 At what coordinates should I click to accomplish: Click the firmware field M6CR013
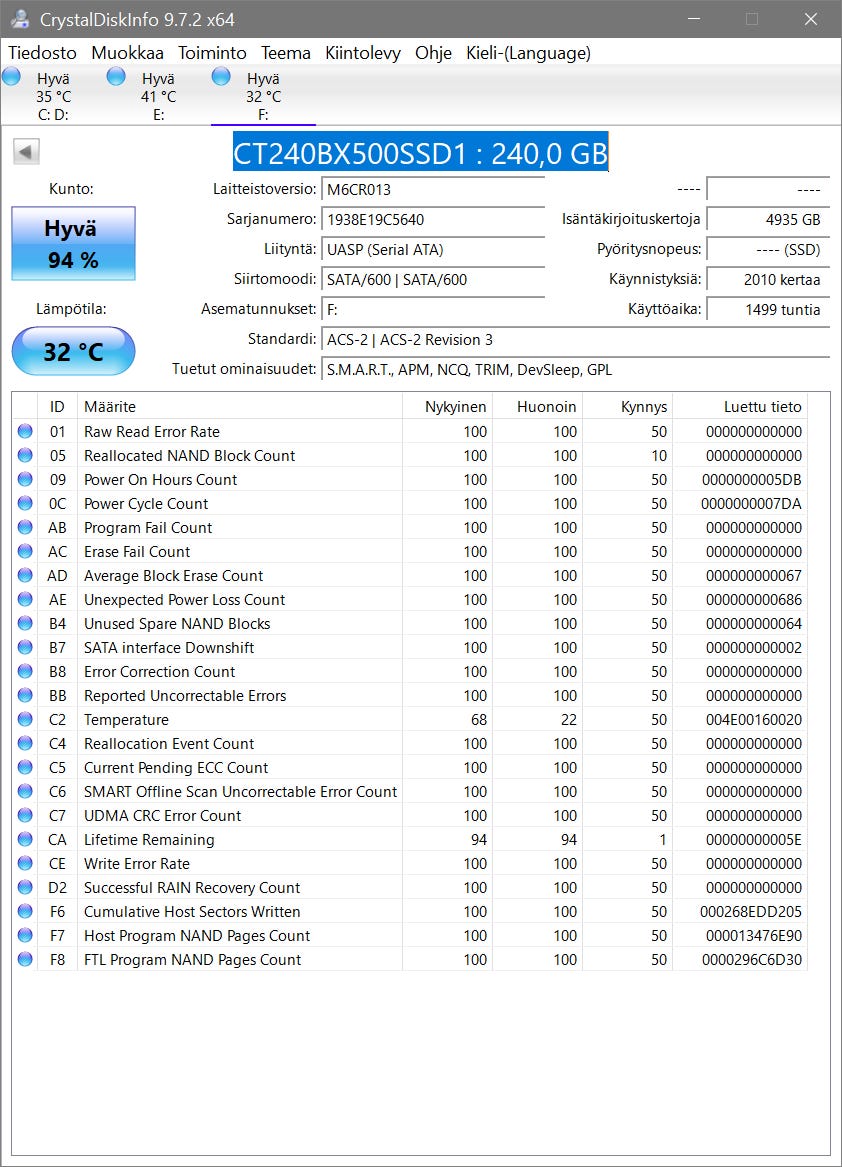coord(433,190)
